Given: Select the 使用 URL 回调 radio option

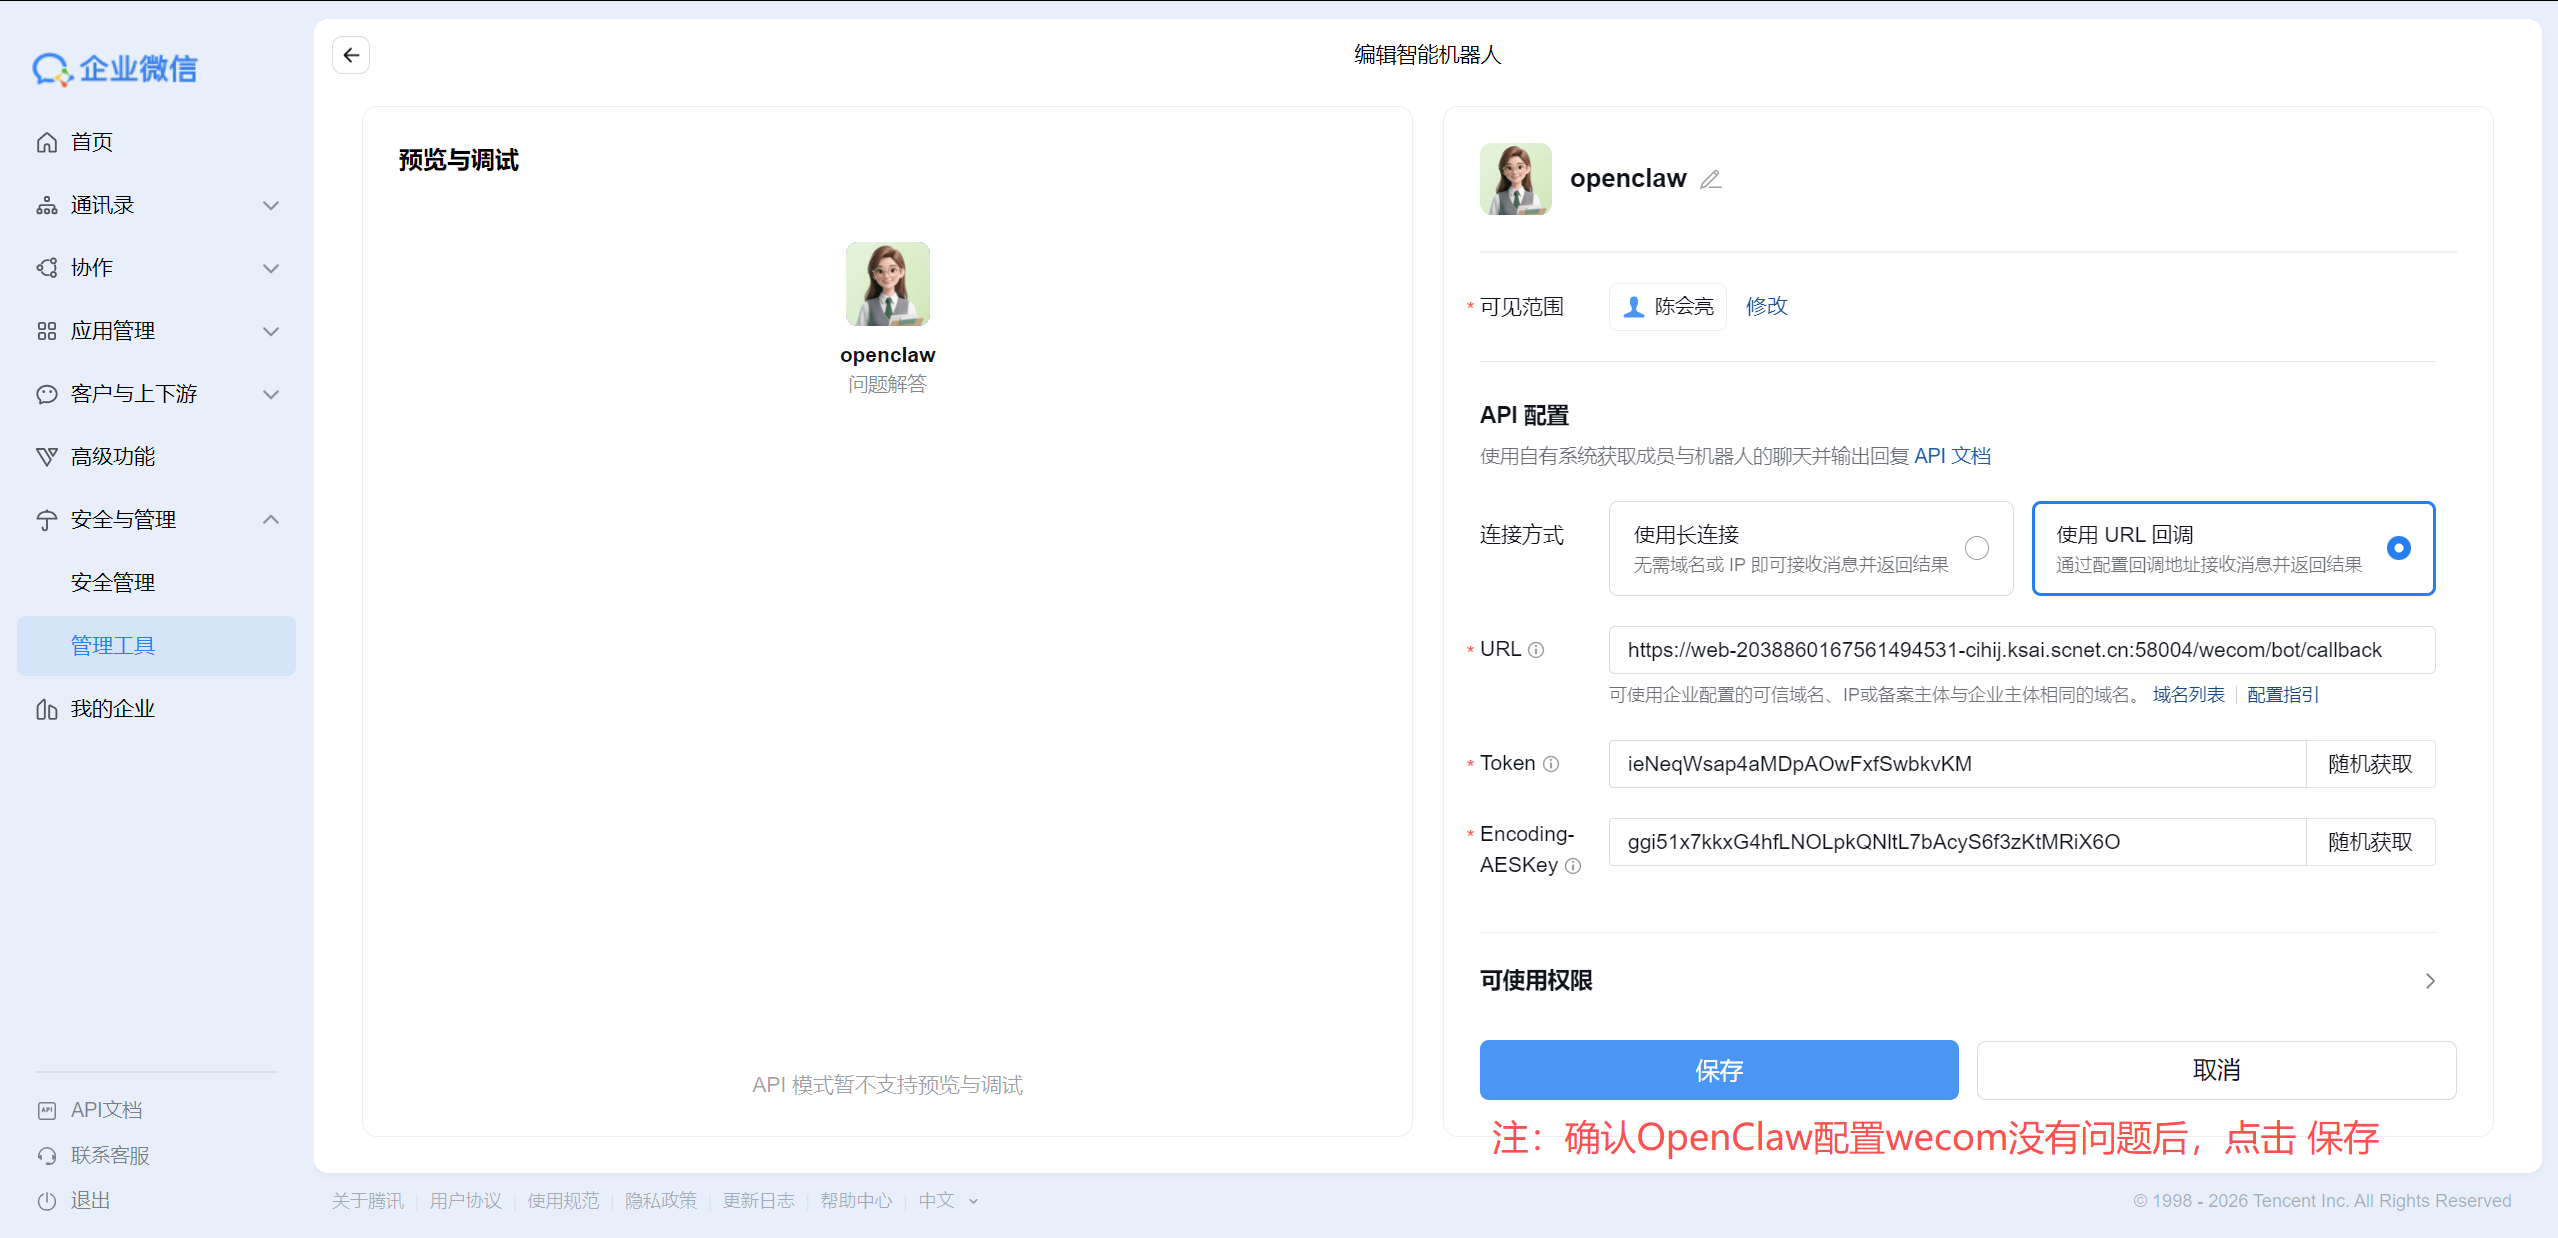Looking at the screenshot, I should tap(2398, 548).
